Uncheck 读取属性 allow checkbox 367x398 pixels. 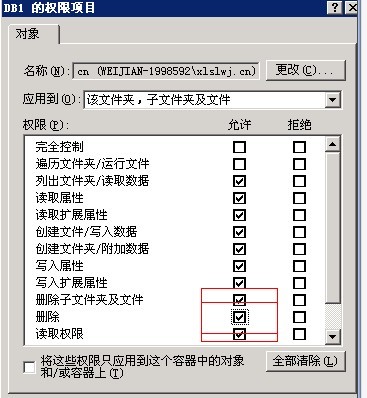pos(239,198)
